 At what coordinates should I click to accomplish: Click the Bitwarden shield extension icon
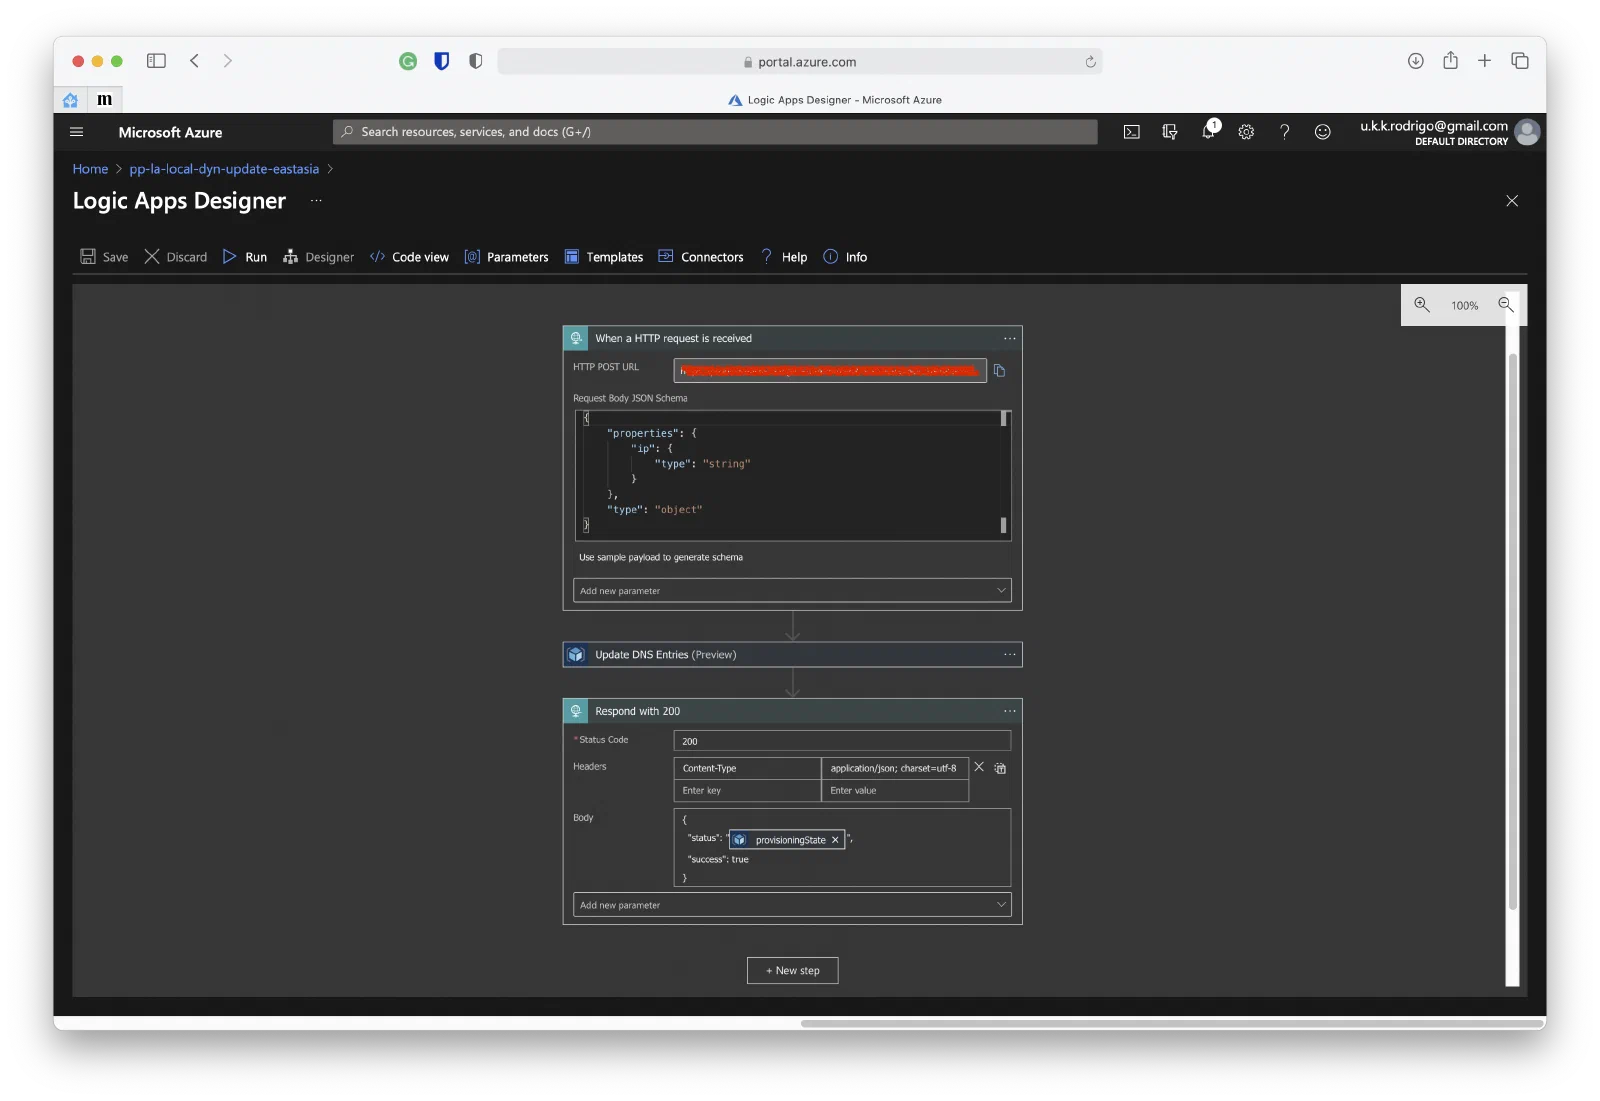441,61
